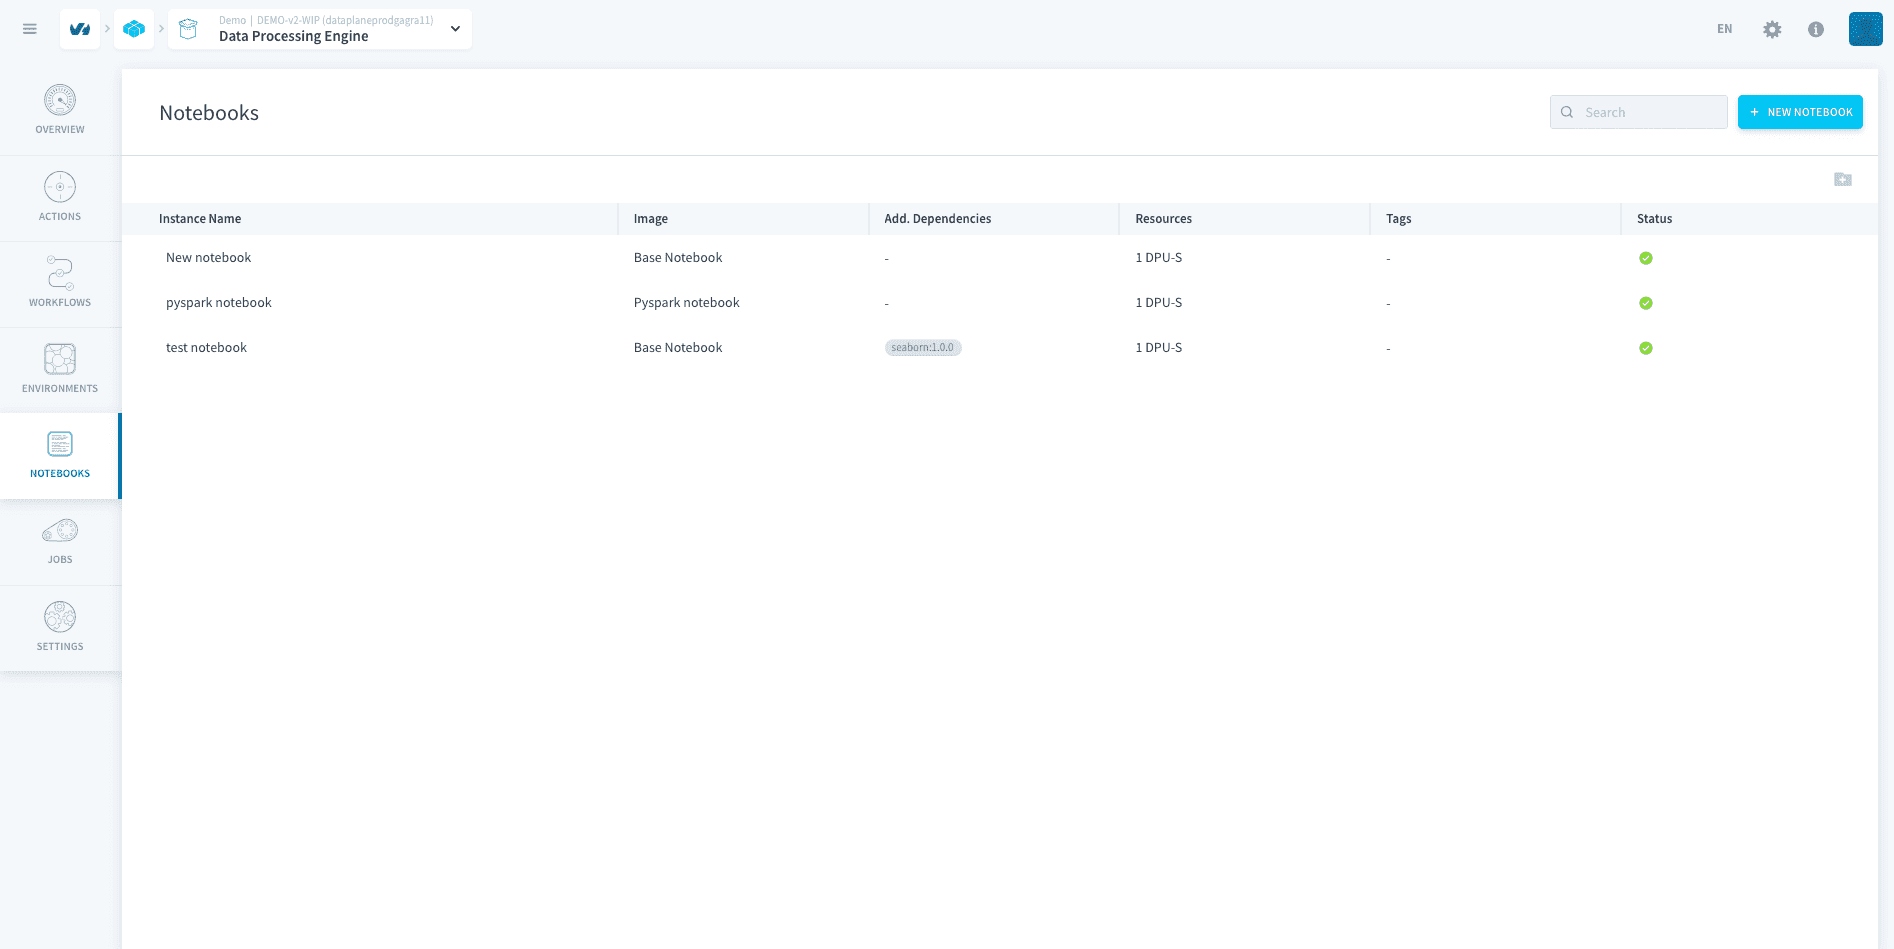The image size is (1894, 949).
Task: Click the Add. Dependencies column header
Action: click(938, 219)
